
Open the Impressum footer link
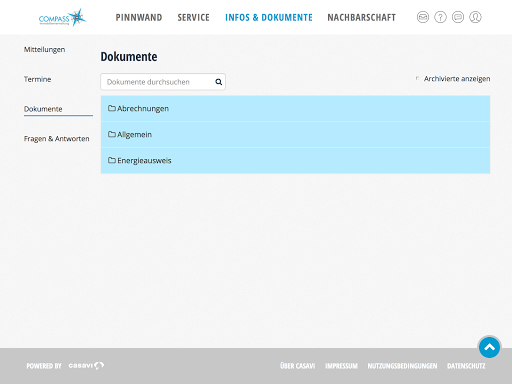coord(341,366)
